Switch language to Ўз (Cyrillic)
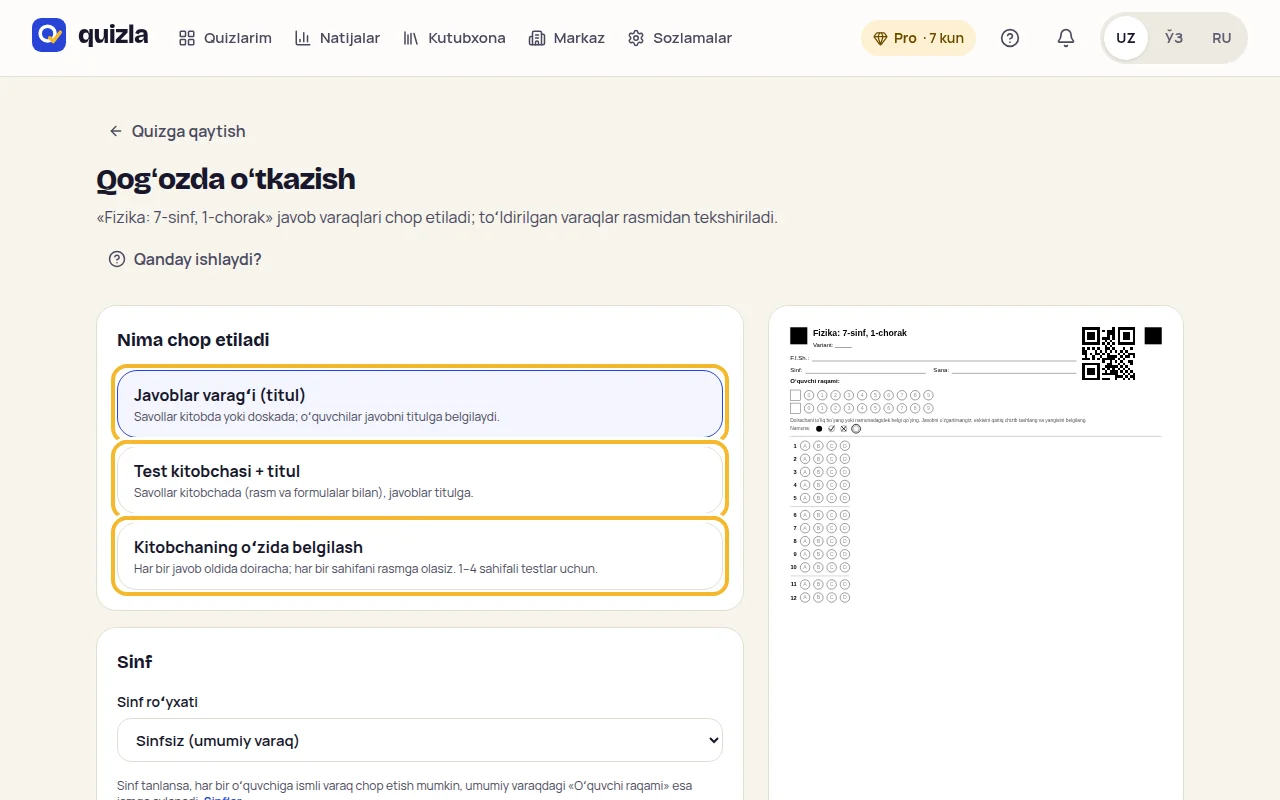The image size is (1280, 800). [1174, 38]
